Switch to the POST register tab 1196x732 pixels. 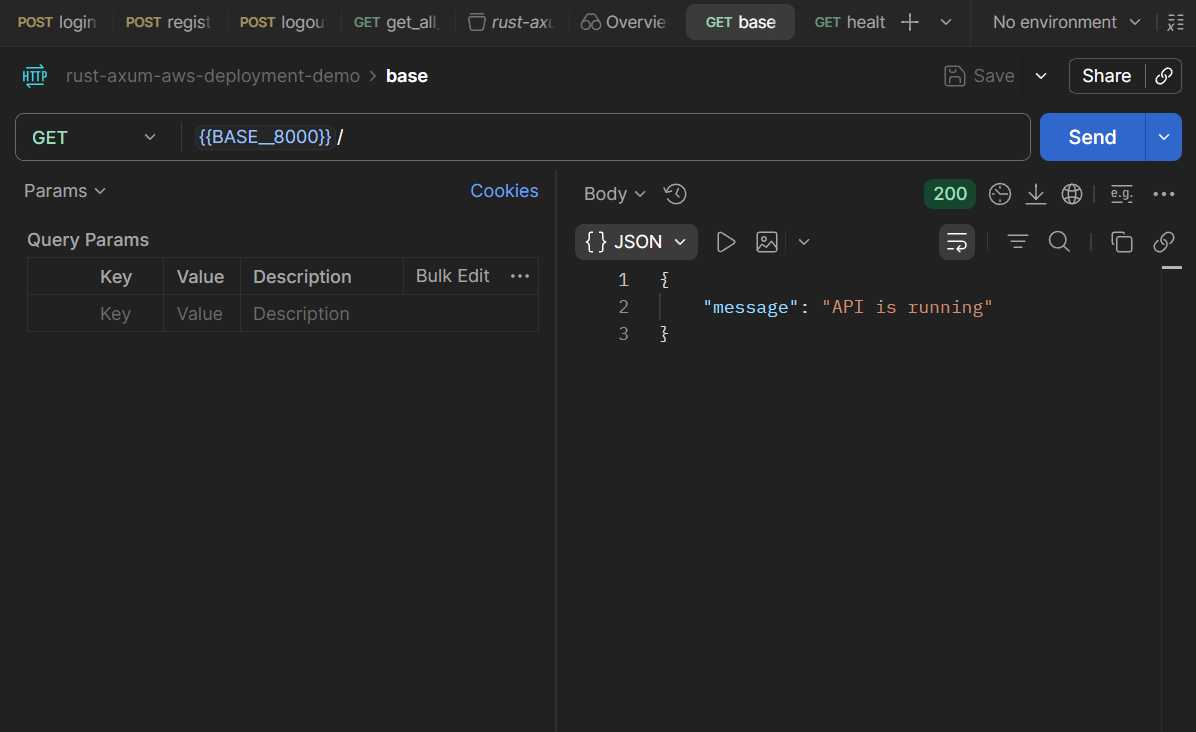click(x=169, y=22)
